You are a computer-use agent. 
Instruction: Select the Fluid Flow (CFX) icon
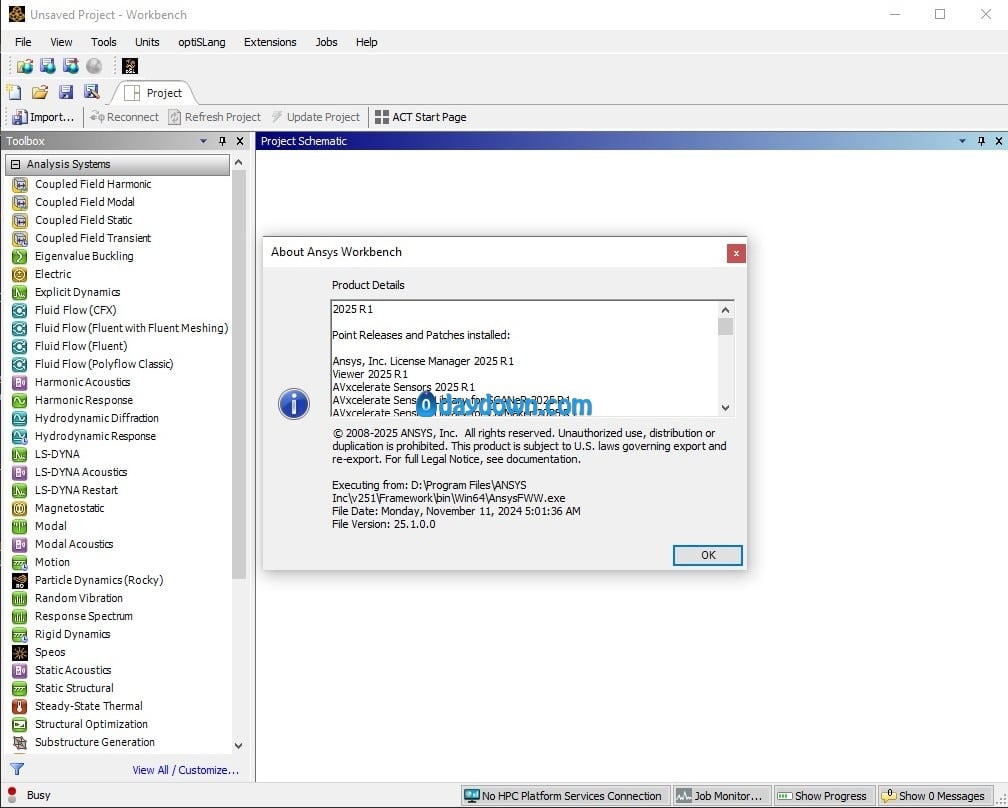tap(20, 310)
